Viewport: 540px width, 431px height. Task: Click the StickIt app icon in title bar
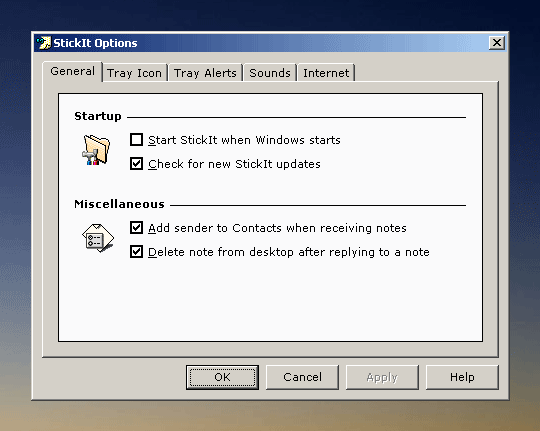43,43
